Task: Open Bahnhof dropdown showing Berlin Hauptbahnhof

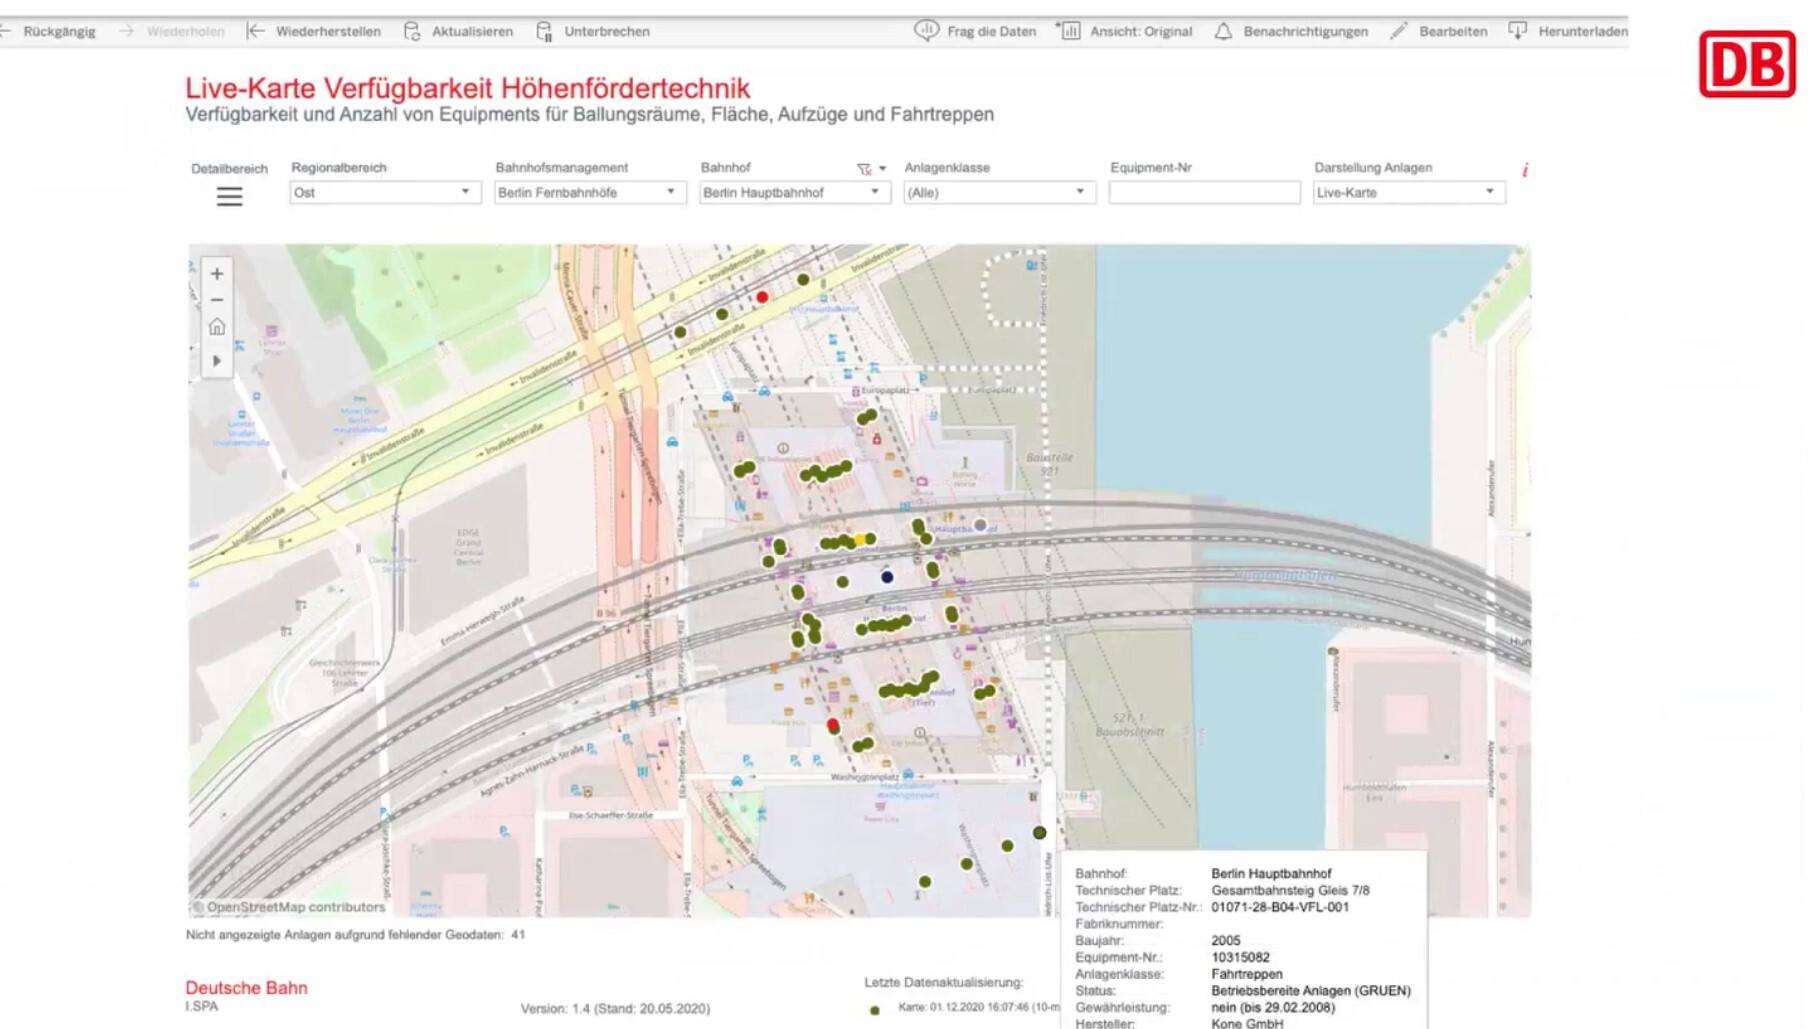Action: [x=792, y=193]
